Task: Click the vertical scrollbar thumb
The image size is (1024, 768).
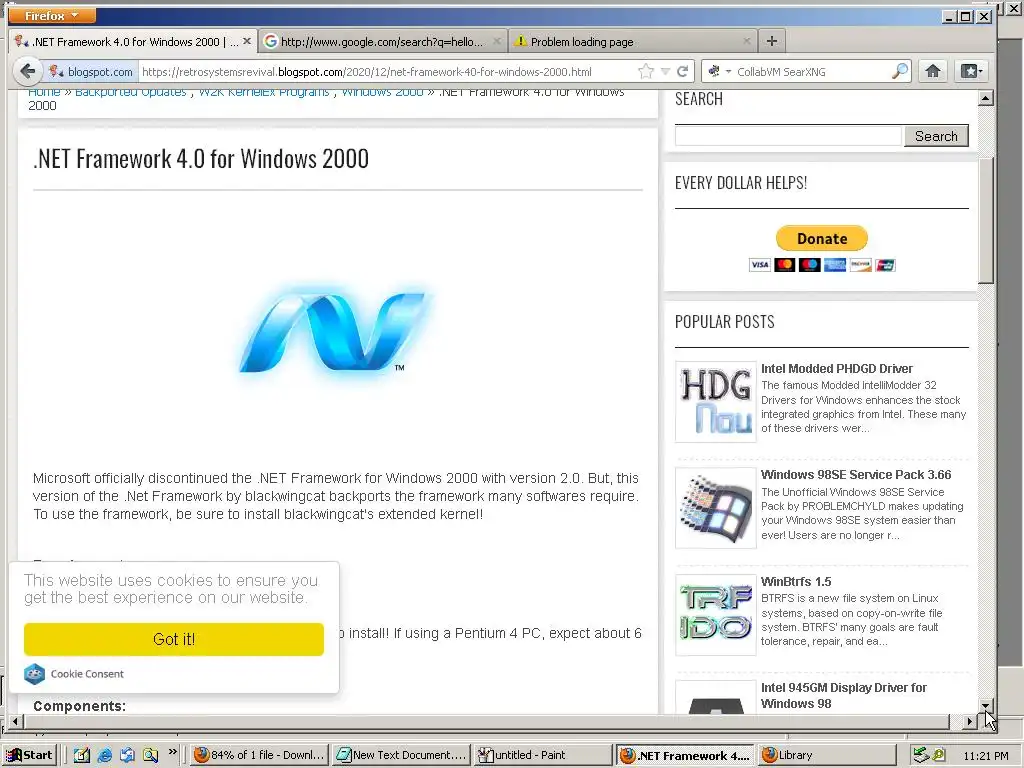Action: (985, 219)
